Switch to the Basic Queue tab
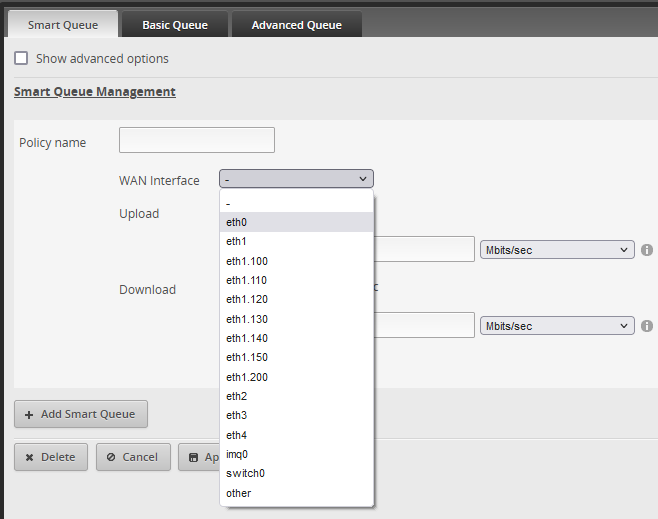The height and width of the screenshot is (519, 658). pyautogui.click(x=175, y=25)
